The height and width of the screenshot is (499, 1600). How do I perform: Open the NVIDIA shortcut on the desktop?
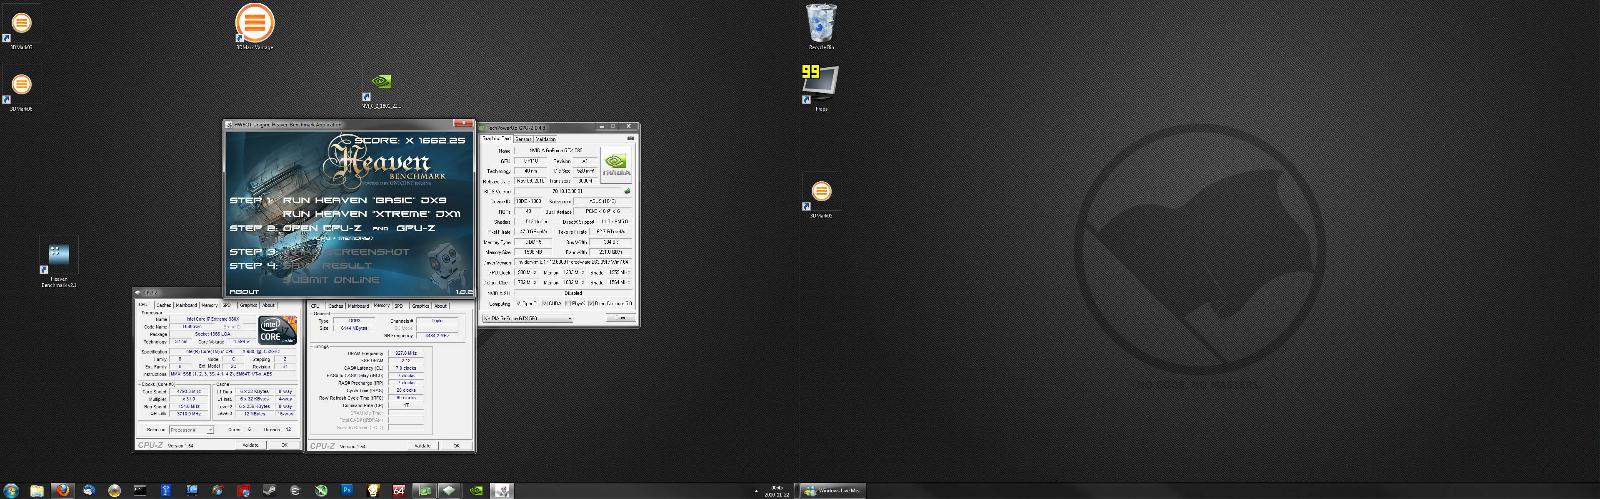click(381, 89)
